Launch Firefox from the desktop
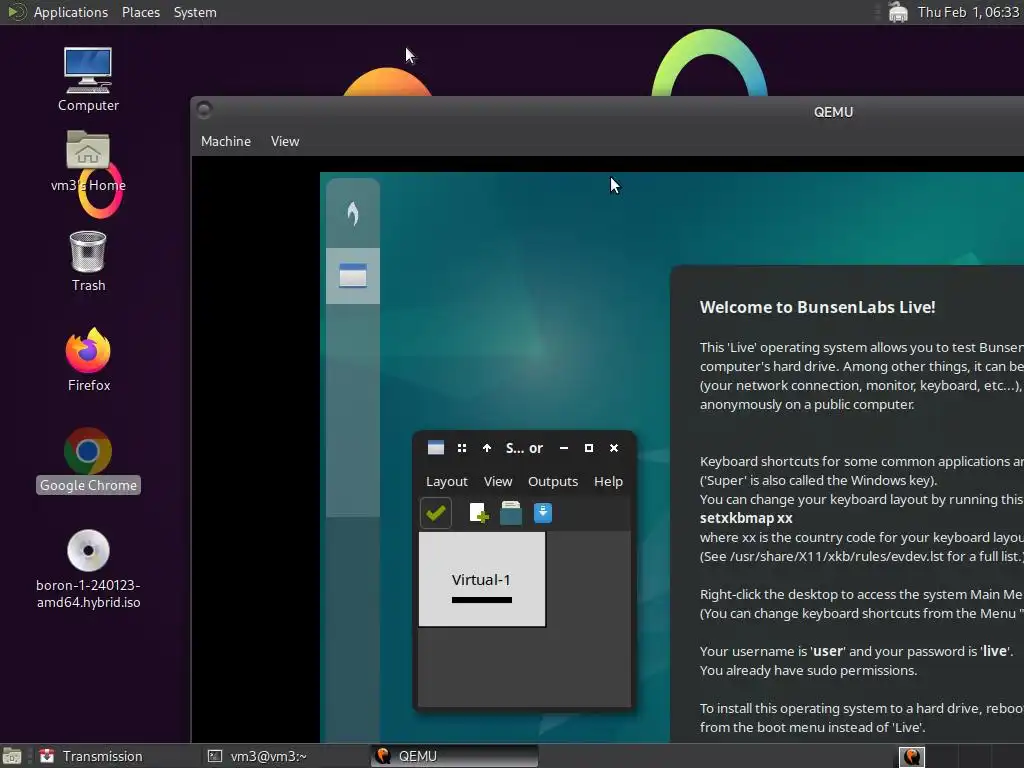Screen dimensions: 1024x768 [x=88, y=360]
